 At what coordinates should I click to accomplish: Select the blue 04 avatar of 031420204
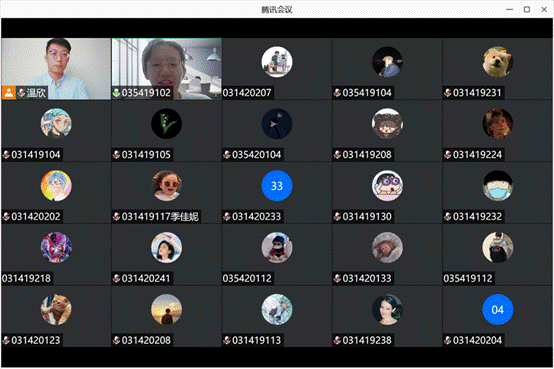(x=497, y=309)
